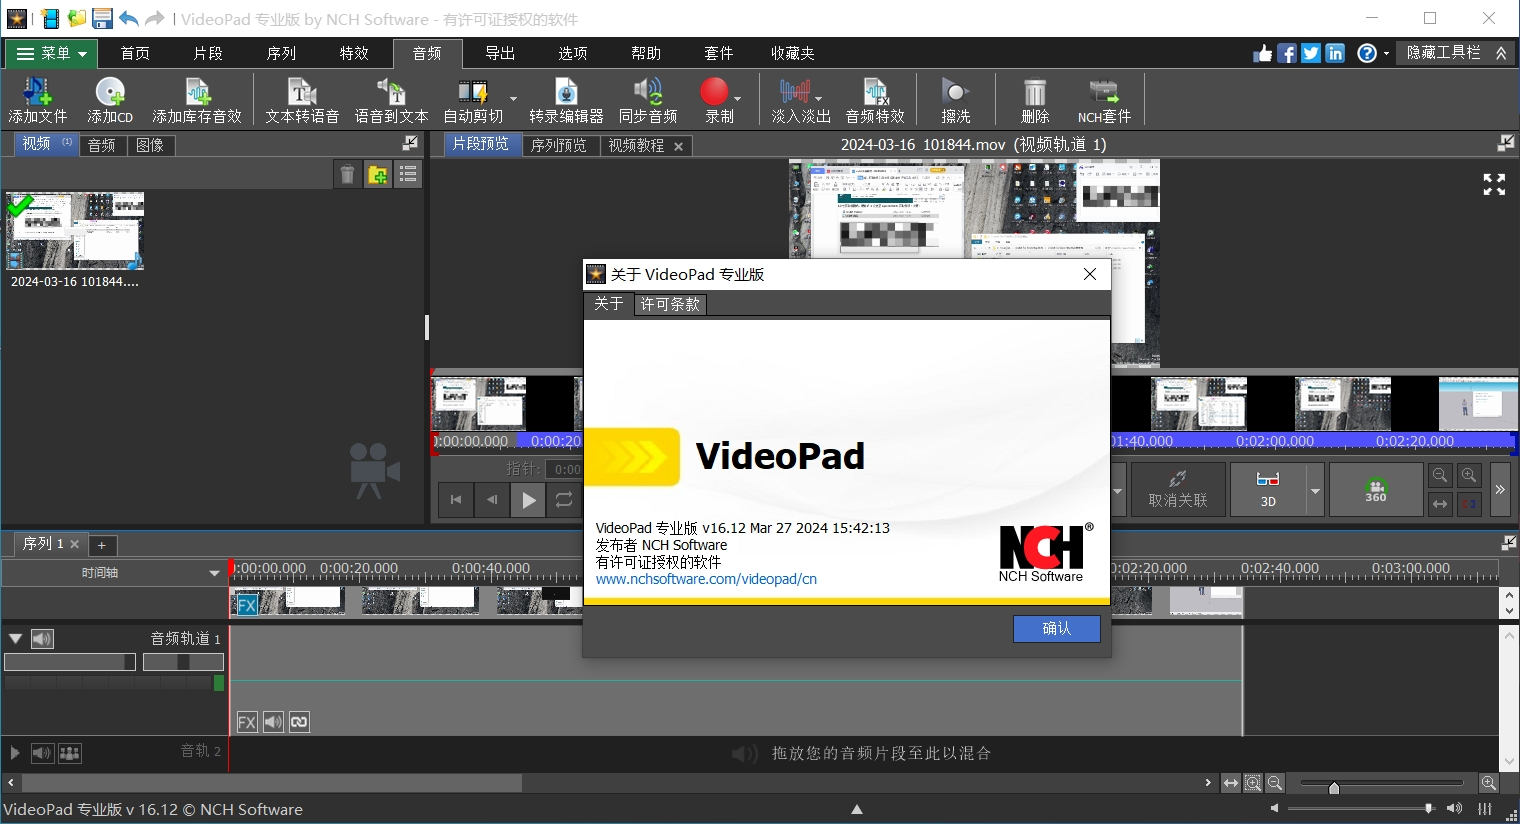Screen dimensions: 1520x824
Task: Click the red Record (录制) button
Action: point(714,92)
